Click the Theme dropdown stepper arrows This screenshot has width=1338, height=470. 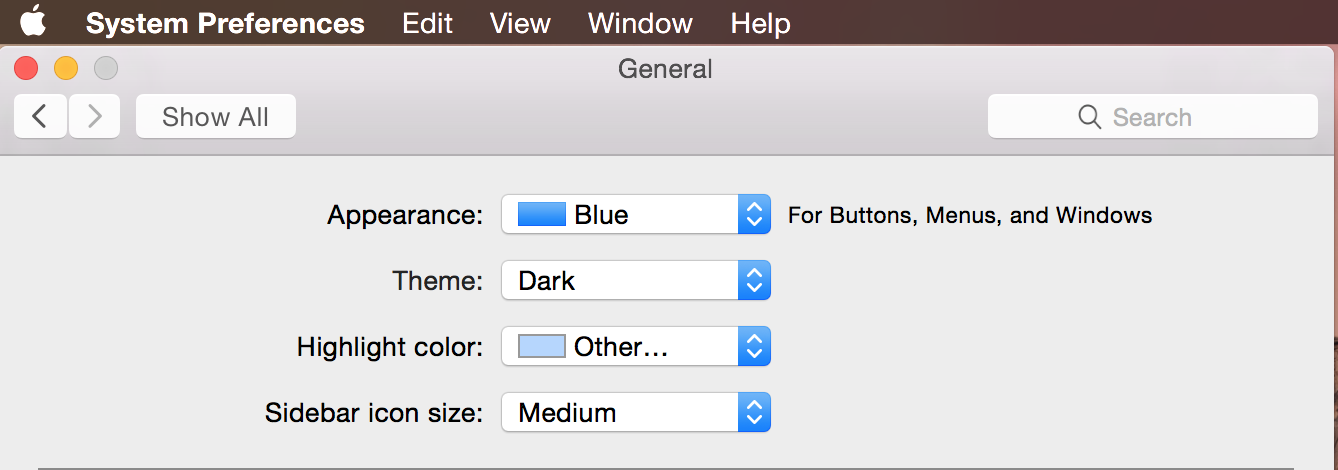coord(754,280)
